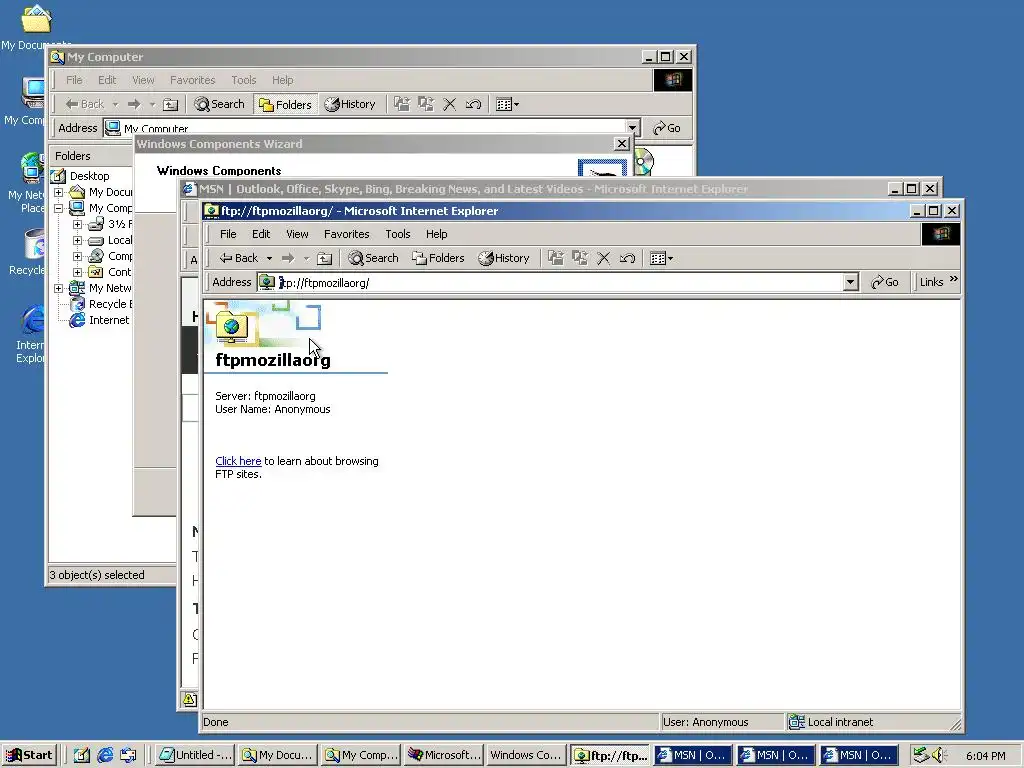Open Favorites menu in the FTP window

click(x=346, y=234)
